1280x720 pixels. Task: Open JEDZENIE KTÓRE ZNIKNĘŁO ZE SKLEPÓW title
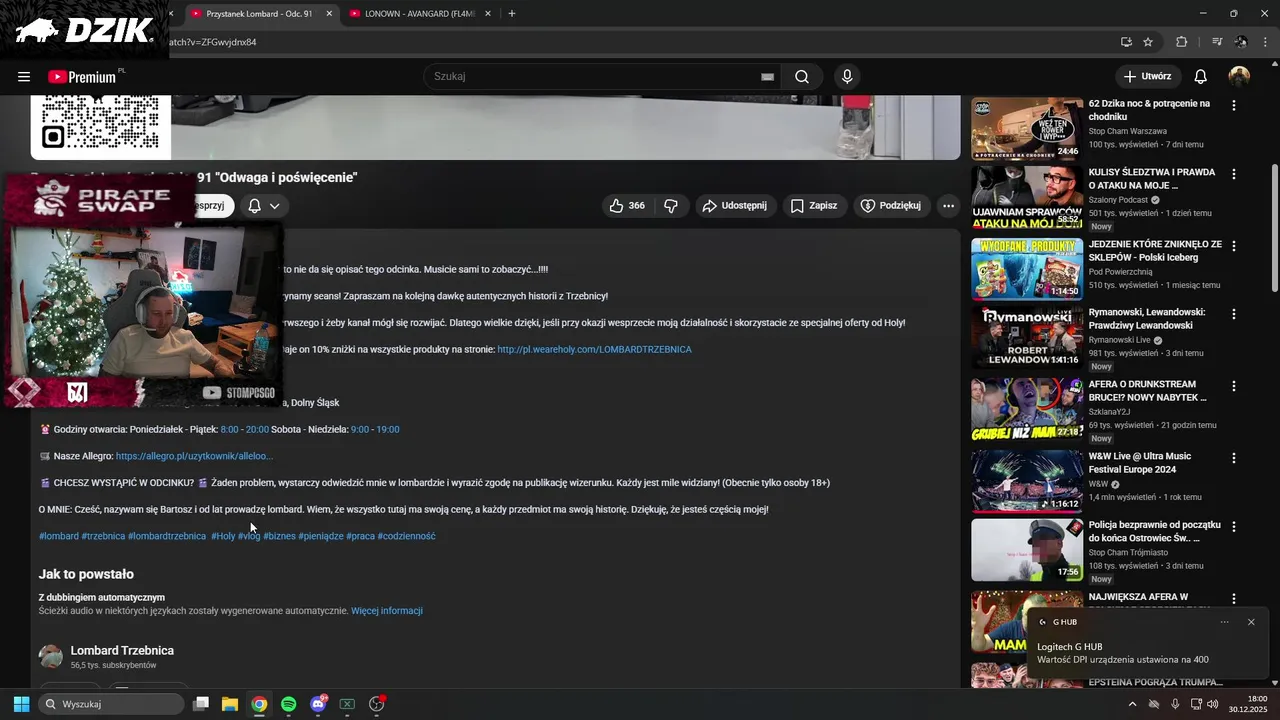coord(1155,251)
